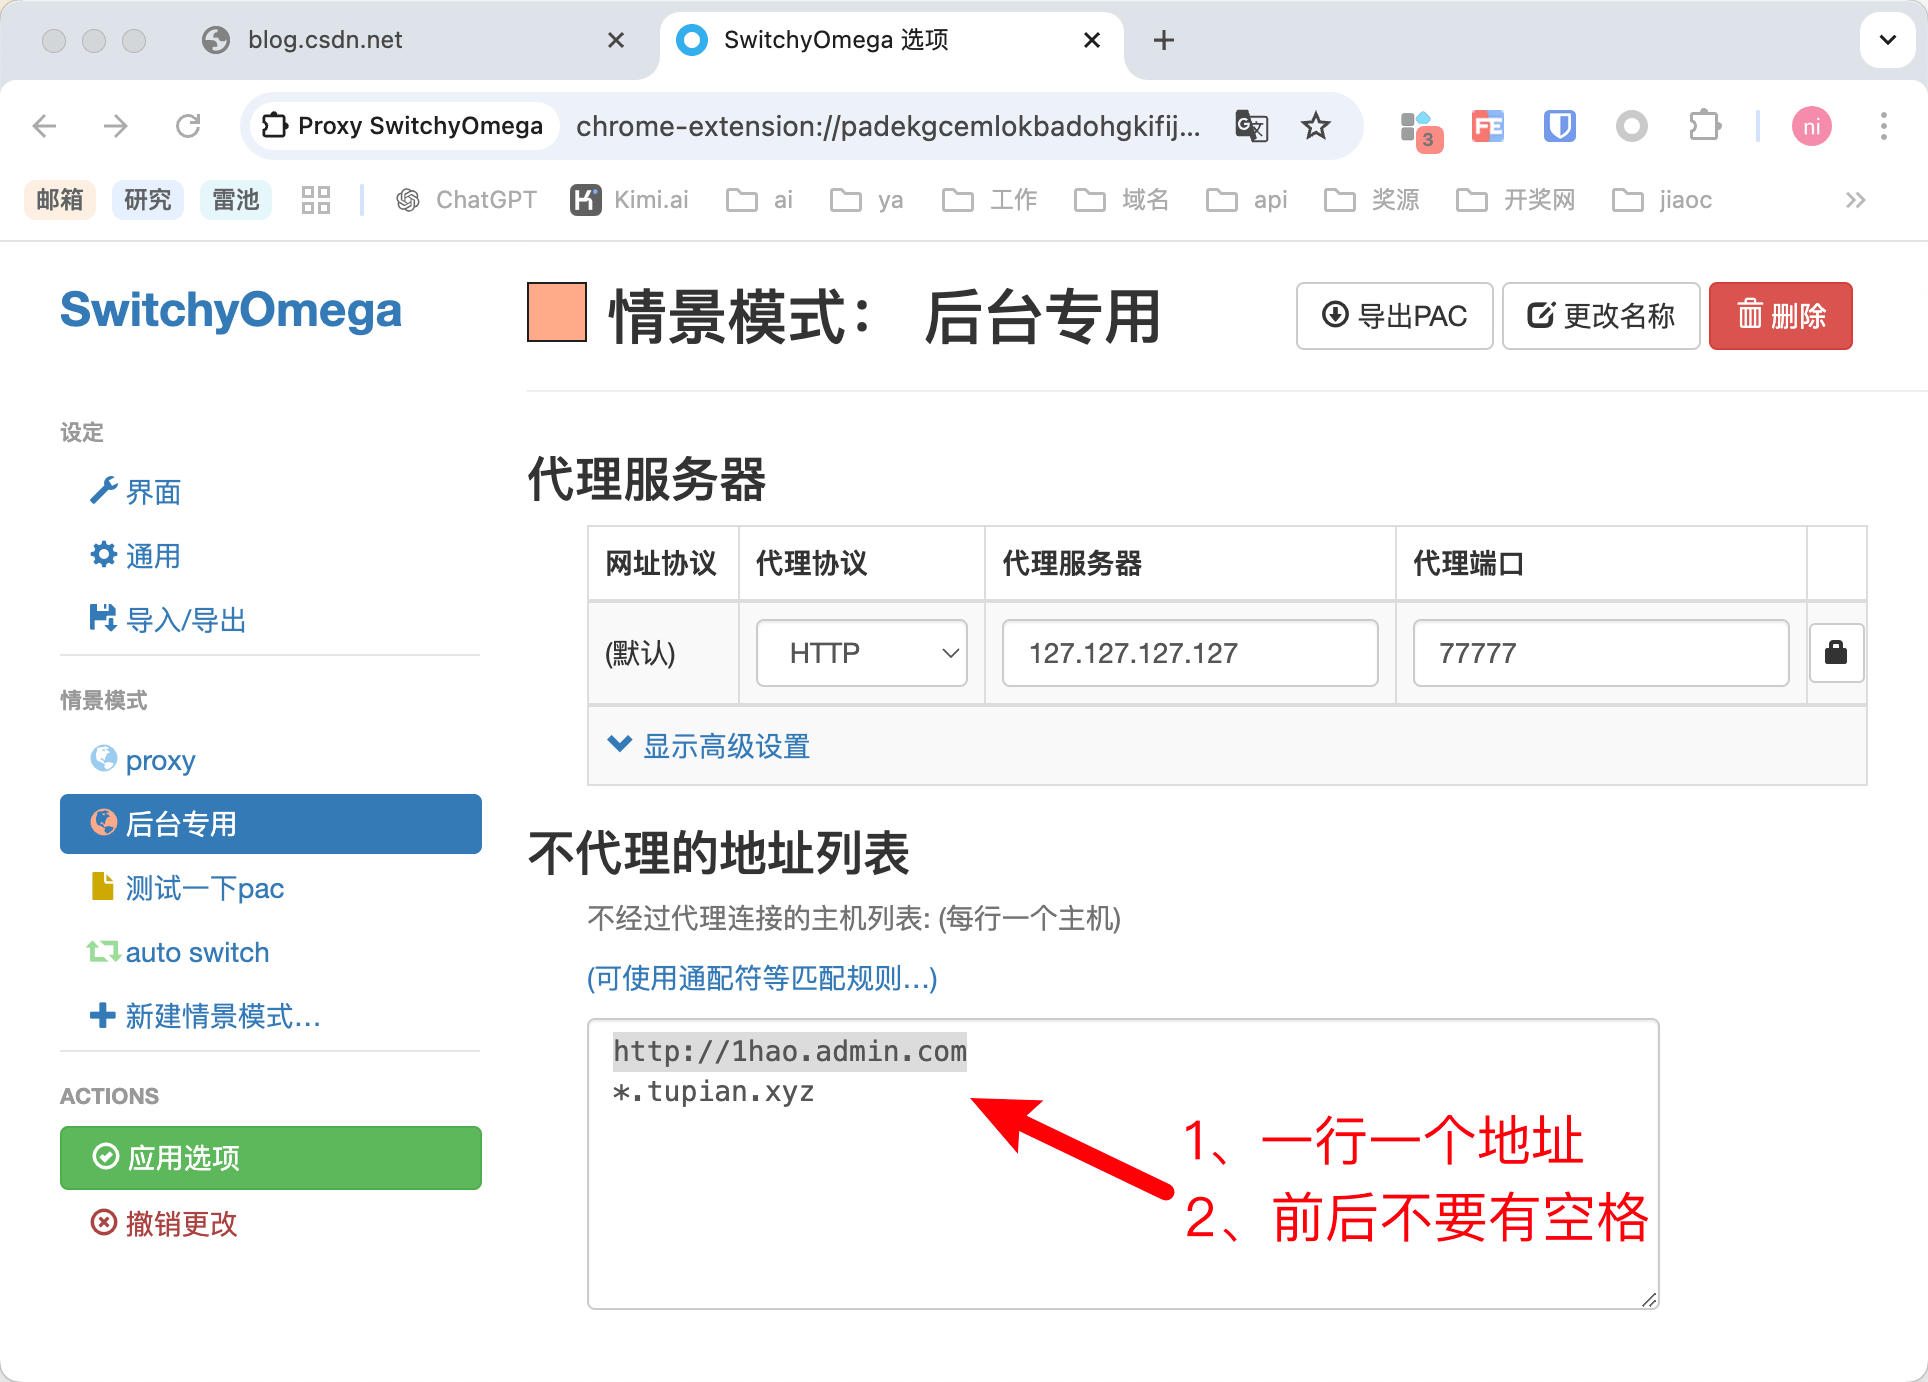Click the FE helper extension icon
1928x1382 pixels.
[x=1487, y=126]
